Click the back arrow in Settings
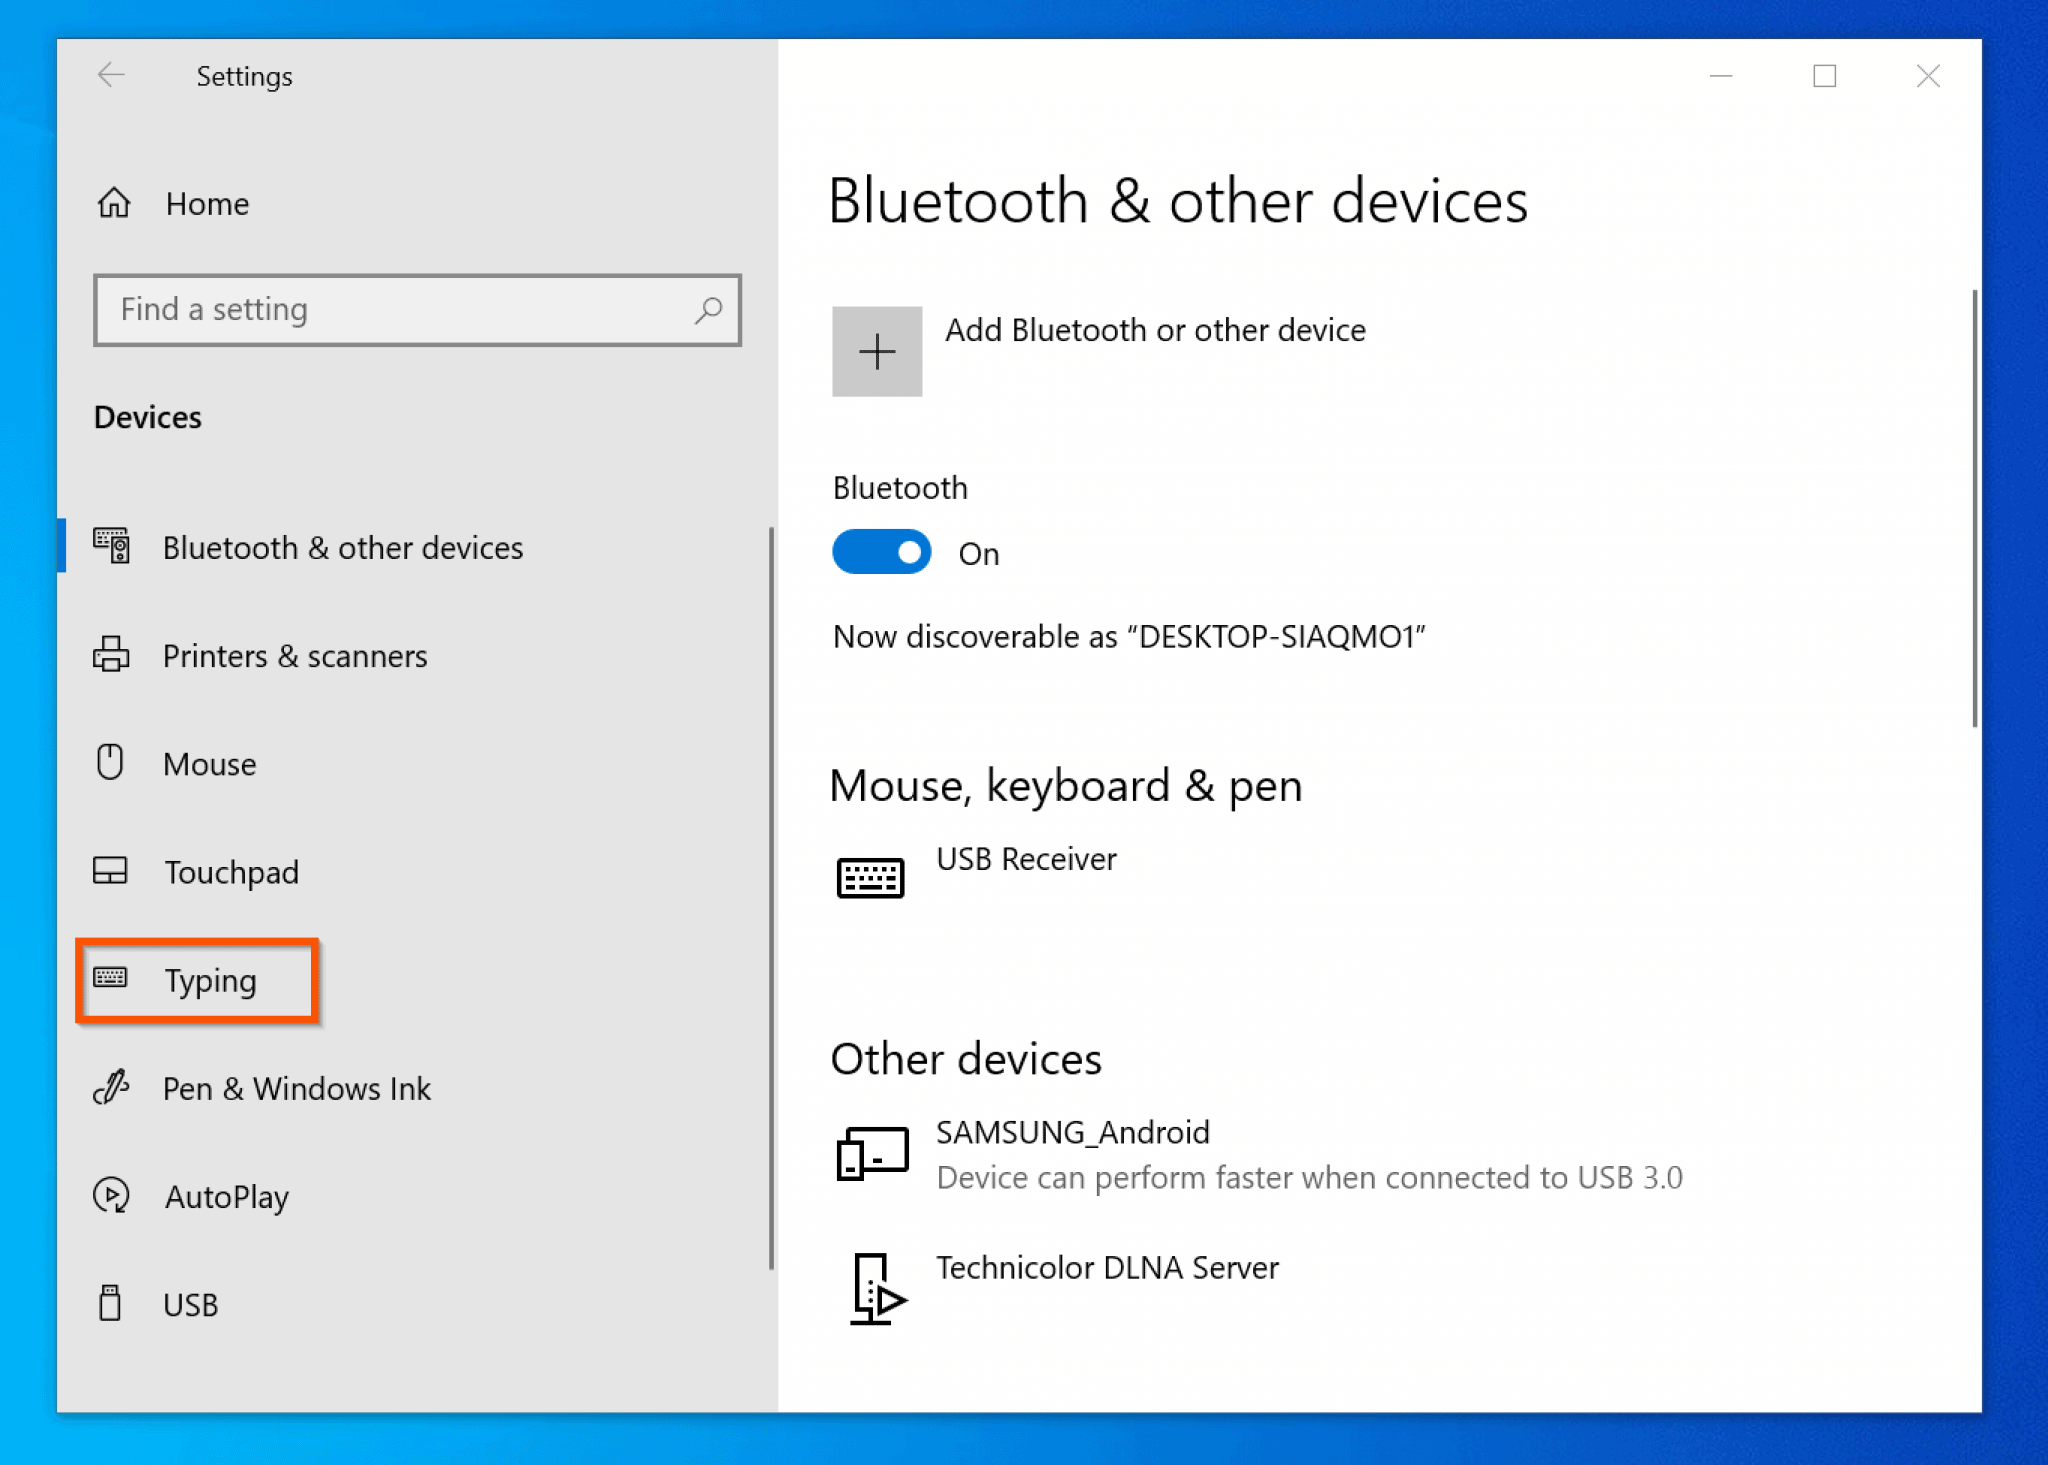This screenshot has width=2048, height=1465. click(x=111, y=75)
